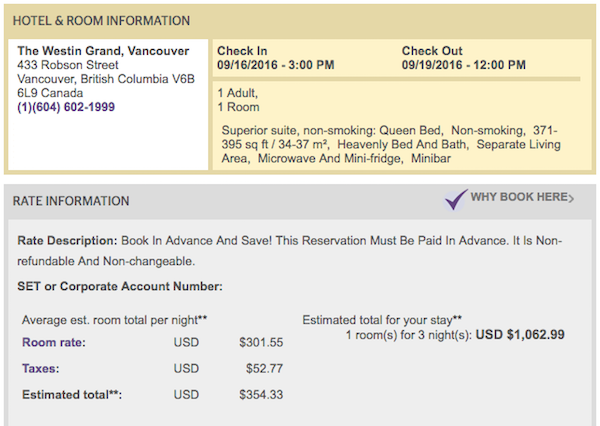Click the 433 Robson Street address line
The height and width of the screenshot is (426, 600).
coord(68,65)
